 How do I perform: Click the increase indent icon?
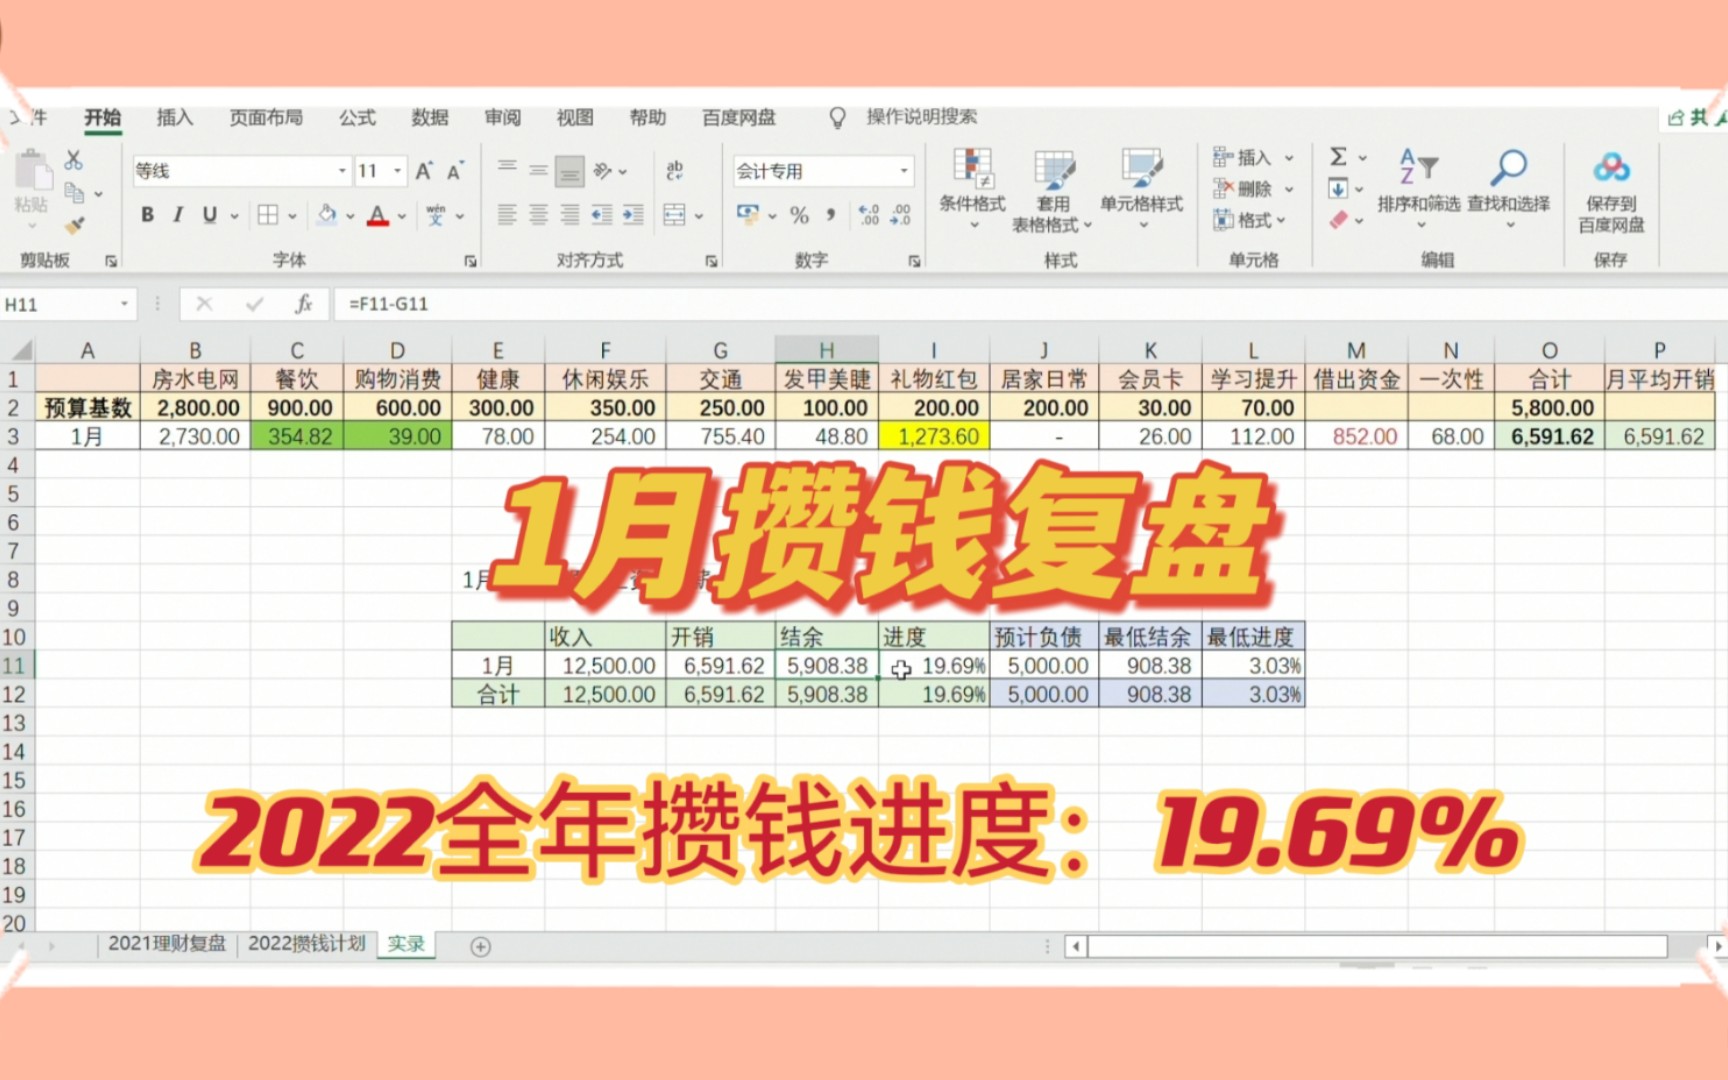[633, 214]
